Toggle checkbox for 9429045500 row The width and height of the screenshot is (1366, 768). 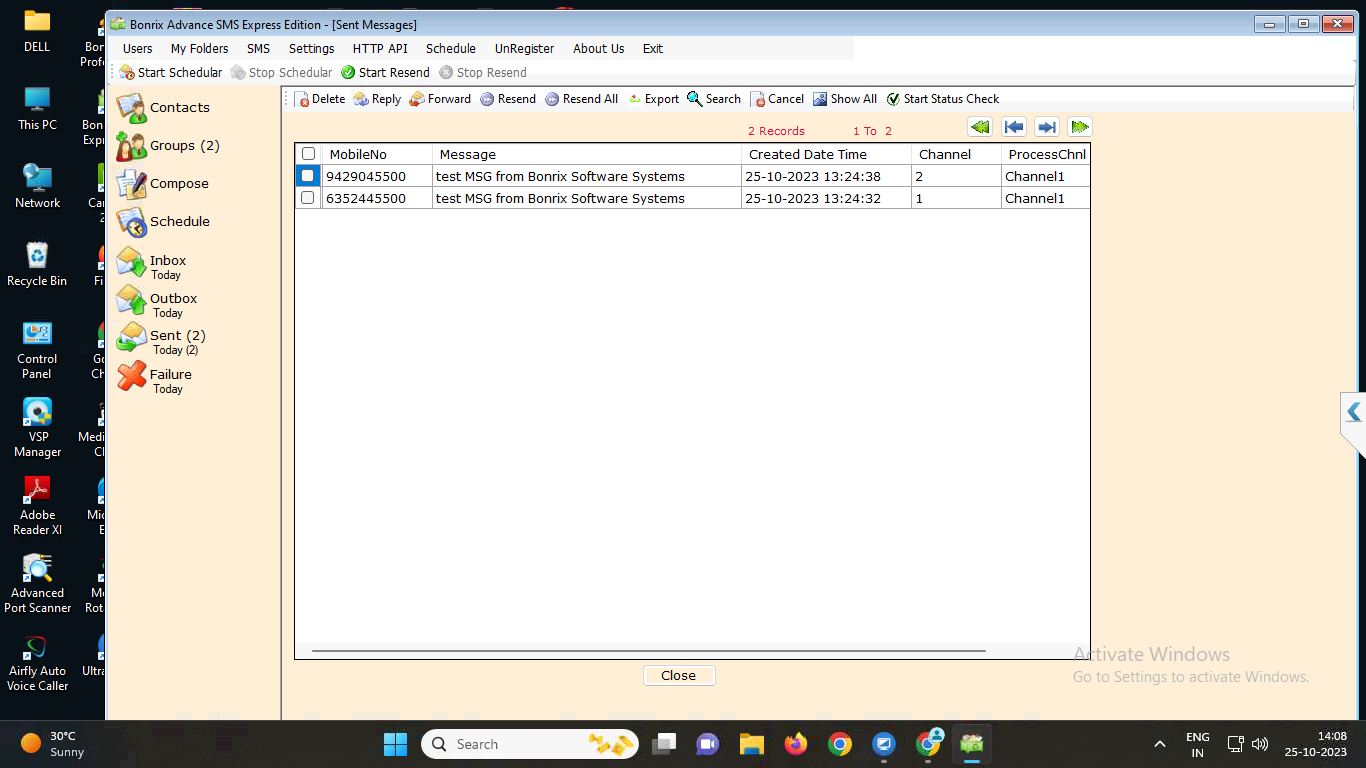[x=308, y=176]
